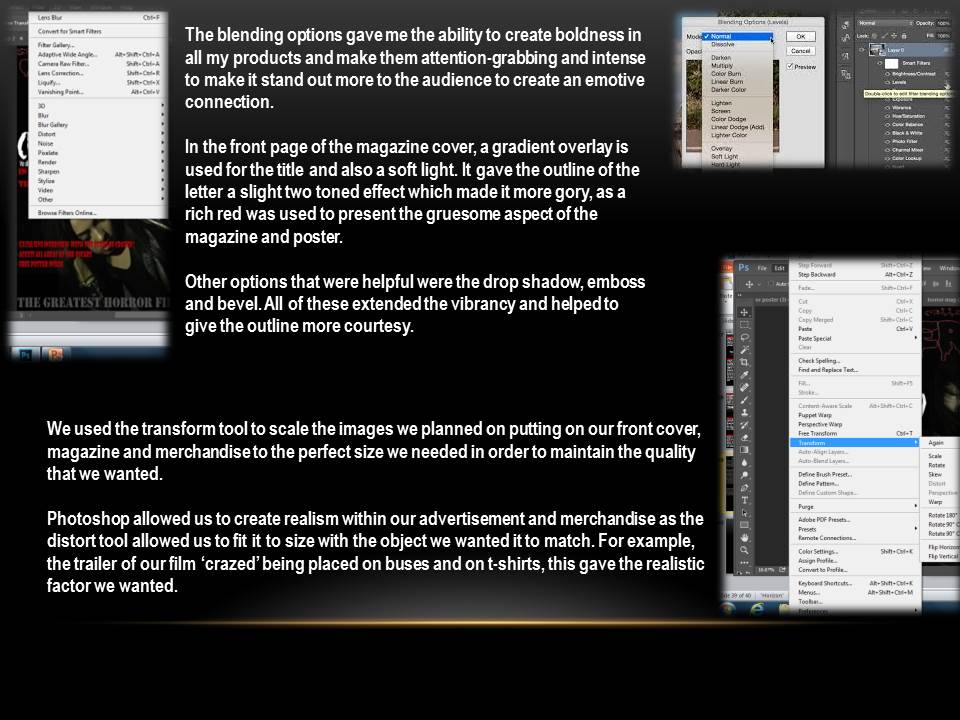Hide the Hue/Saturation smart filter

(887, 116)
